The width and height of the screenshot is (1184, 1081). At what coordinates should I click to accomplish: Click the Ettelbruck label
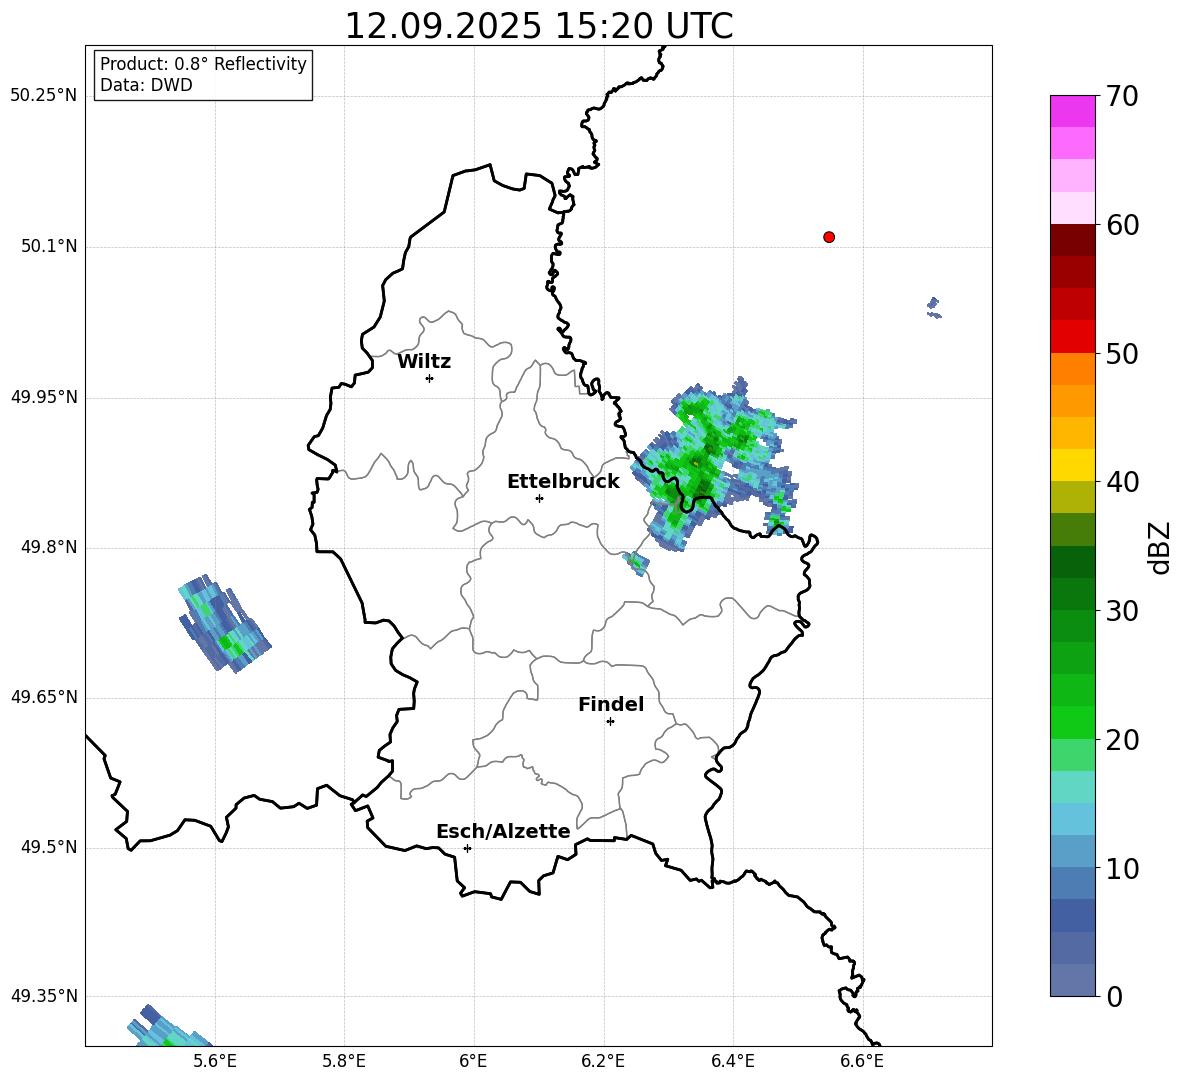click(563, 482)
